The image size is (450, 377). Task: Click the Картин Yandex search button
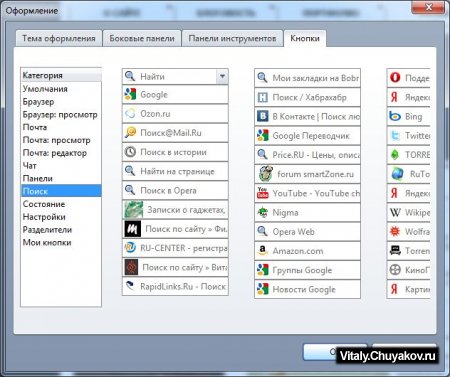tap(409, 289)
